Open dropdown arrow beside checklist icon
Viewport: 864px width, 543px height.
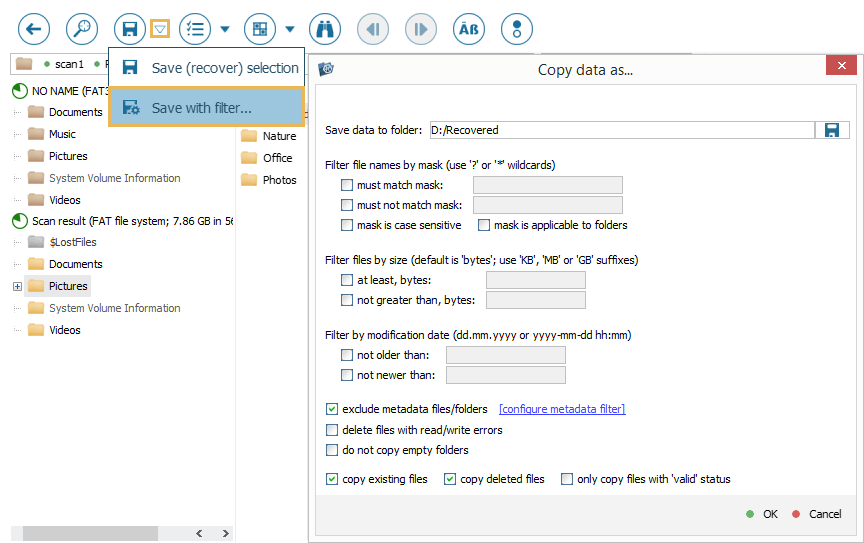click(225, 29)
